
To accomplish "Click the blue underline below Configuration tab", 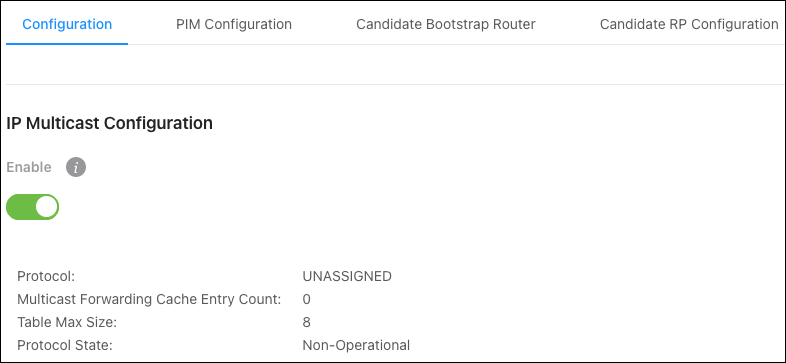I will pos(67,44).
